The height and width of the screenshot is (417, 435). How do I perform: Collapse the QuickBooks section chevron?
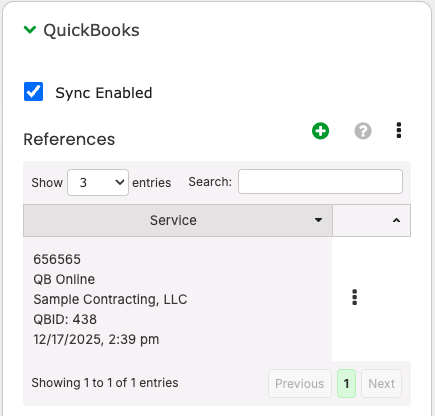tap(30, 30)
